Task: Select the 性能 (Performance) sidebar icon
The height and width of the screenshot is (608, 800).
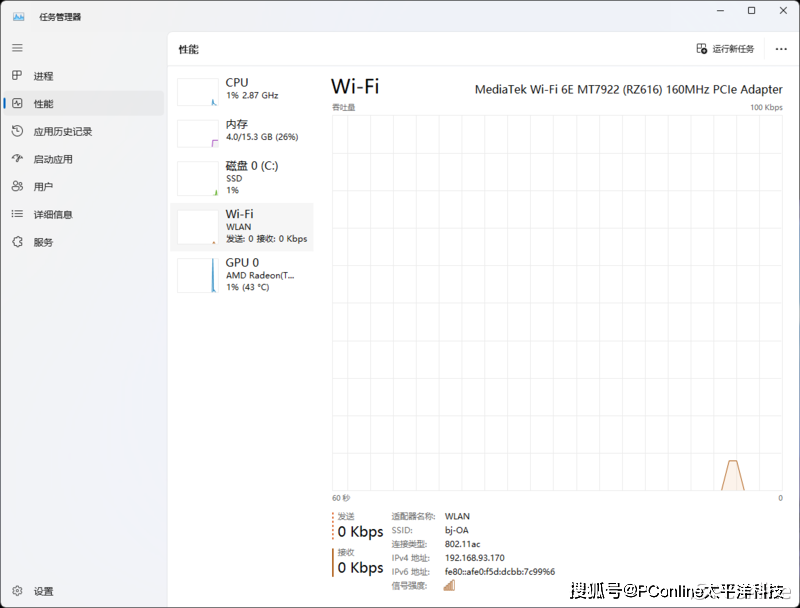Action: 17,104
